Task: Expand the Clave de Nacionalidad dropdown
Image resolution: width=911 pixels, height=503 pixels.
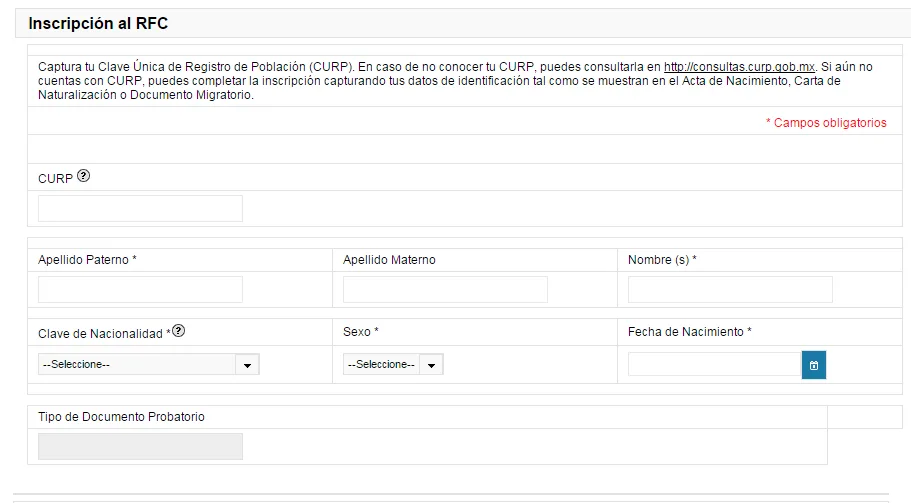Action: pyautogui.click(x=149, y=364)
